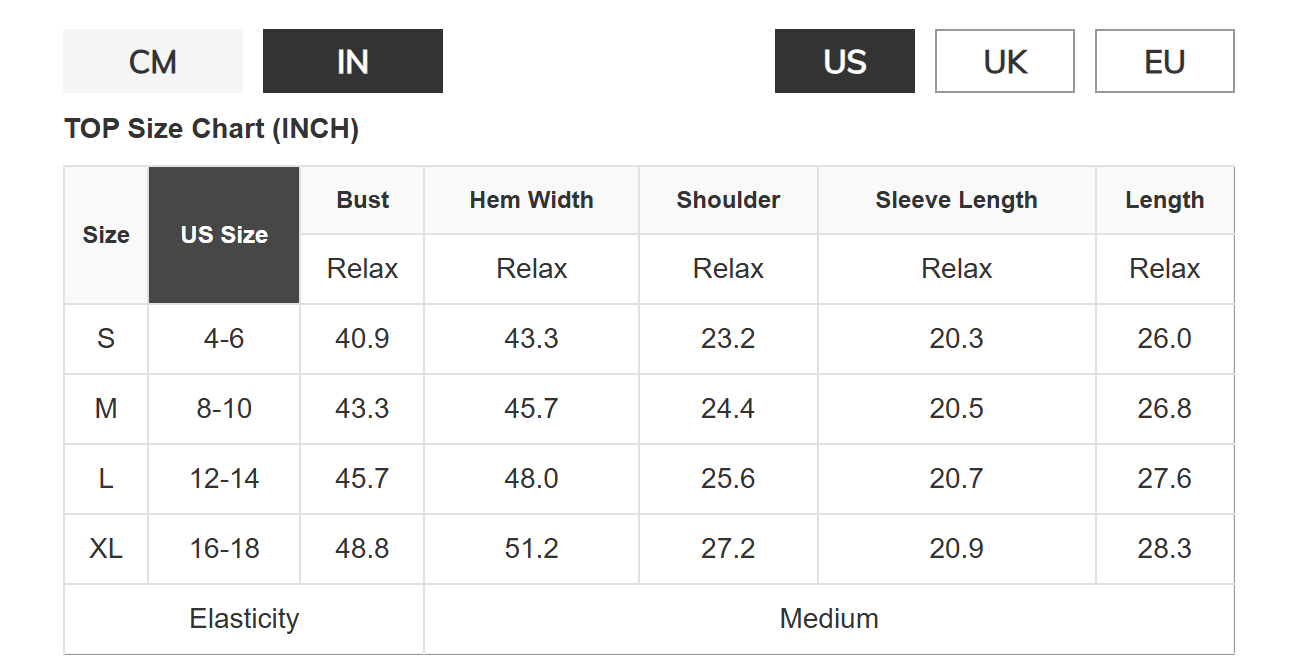Click the Sleeve Length column header

957,200
